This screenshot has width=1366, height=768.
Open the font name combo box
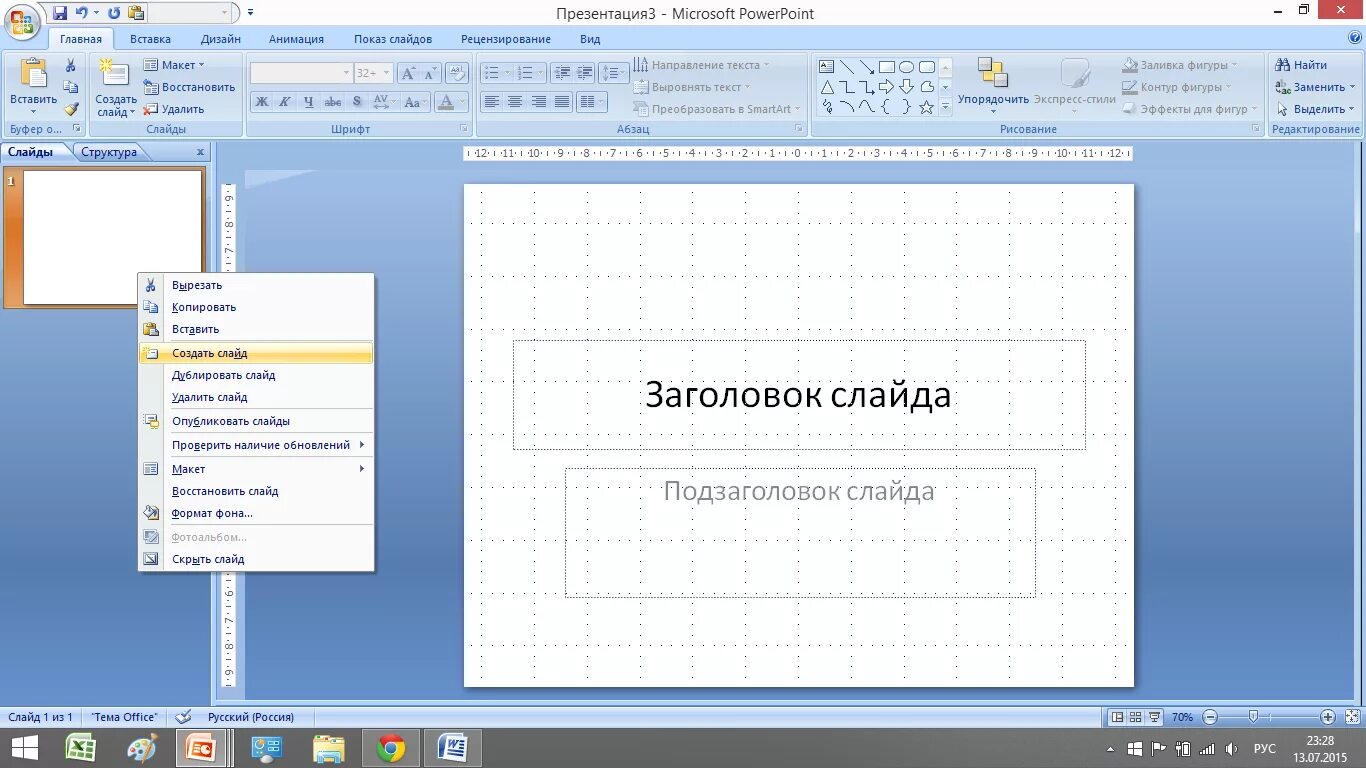(301, 73)
